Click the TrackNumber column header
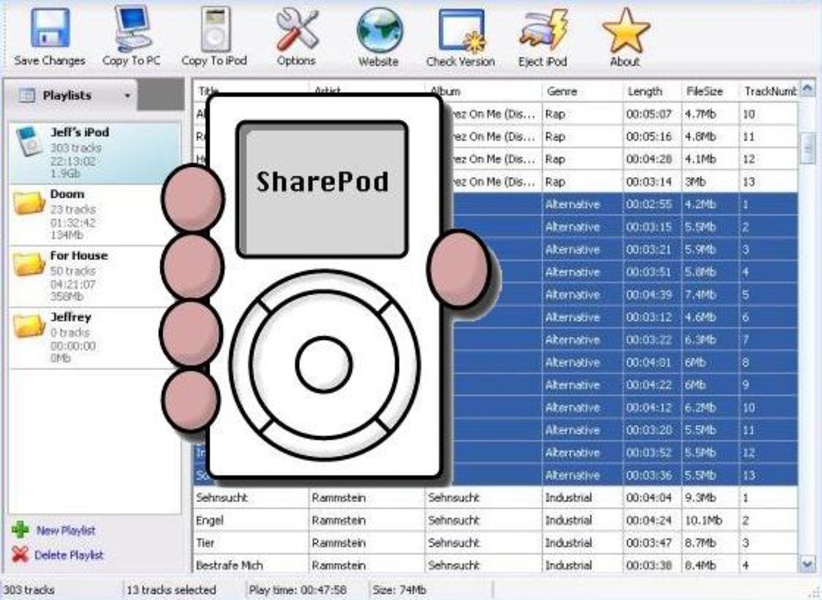This screenshot has width=822, height=600. coord(771,91)
